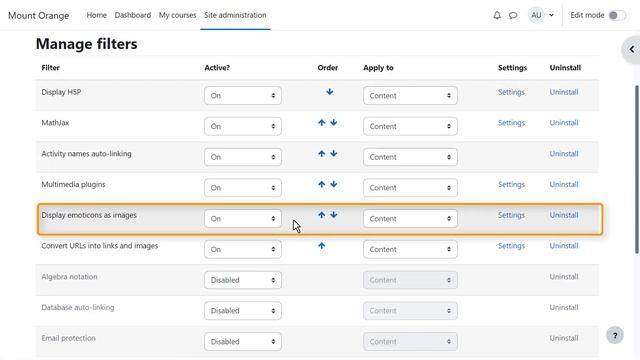Open Active dropdown for Database auto-linking

[243, 311]
